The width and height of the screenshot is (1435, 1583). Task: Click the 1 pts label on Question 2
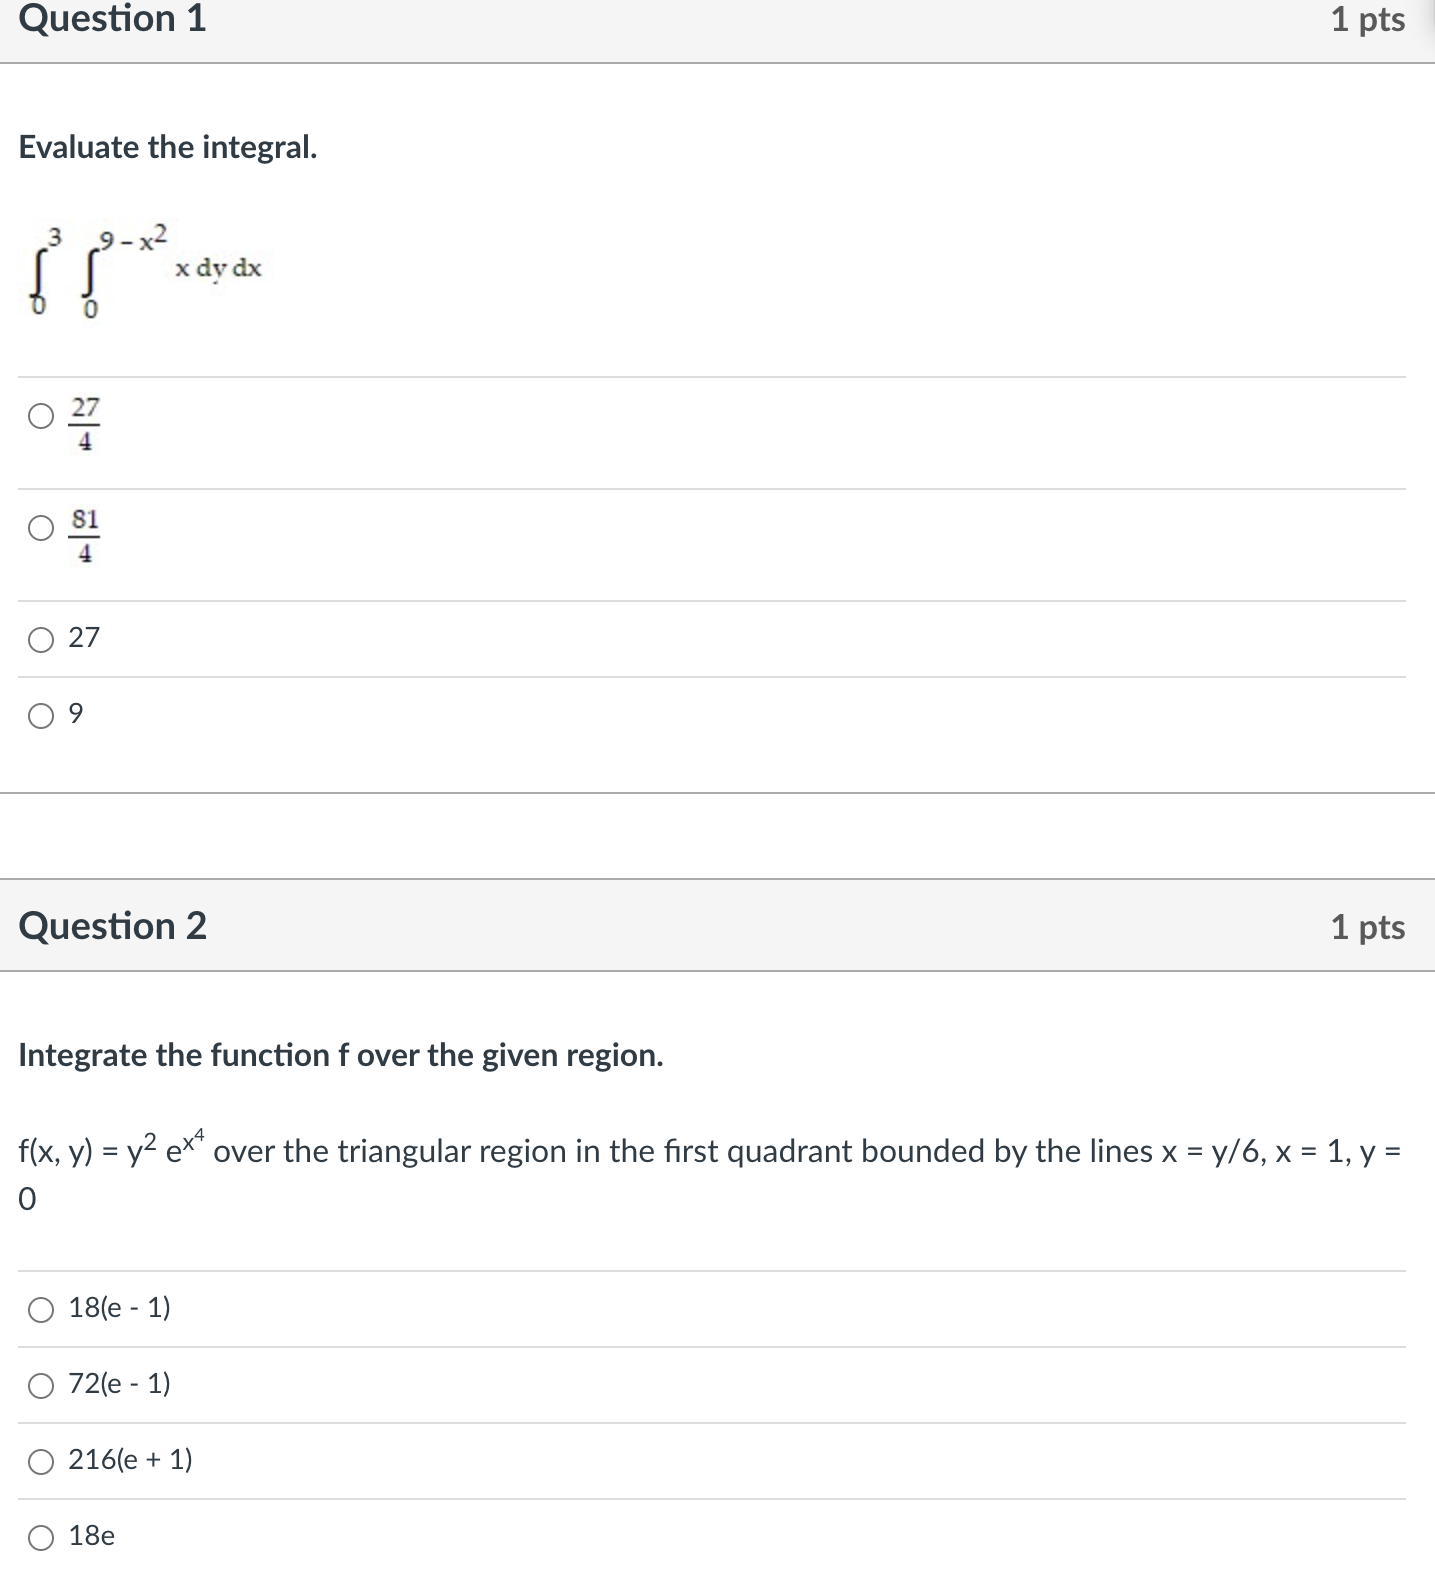[x=1367, y=926]
